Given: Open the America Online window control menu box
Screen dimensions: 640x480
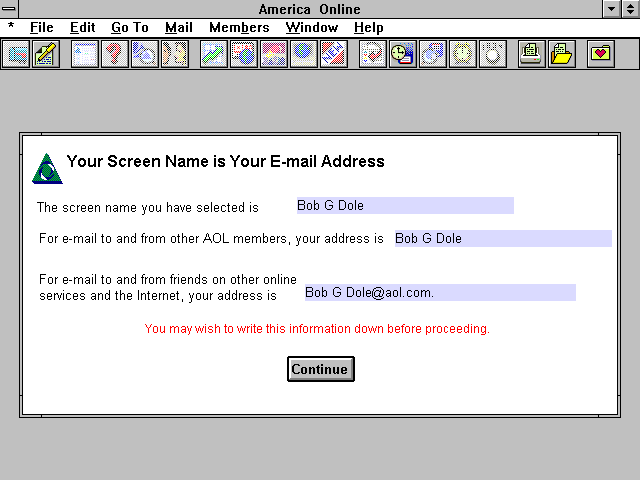Looking at the screenshot, I should click(9, 9).
